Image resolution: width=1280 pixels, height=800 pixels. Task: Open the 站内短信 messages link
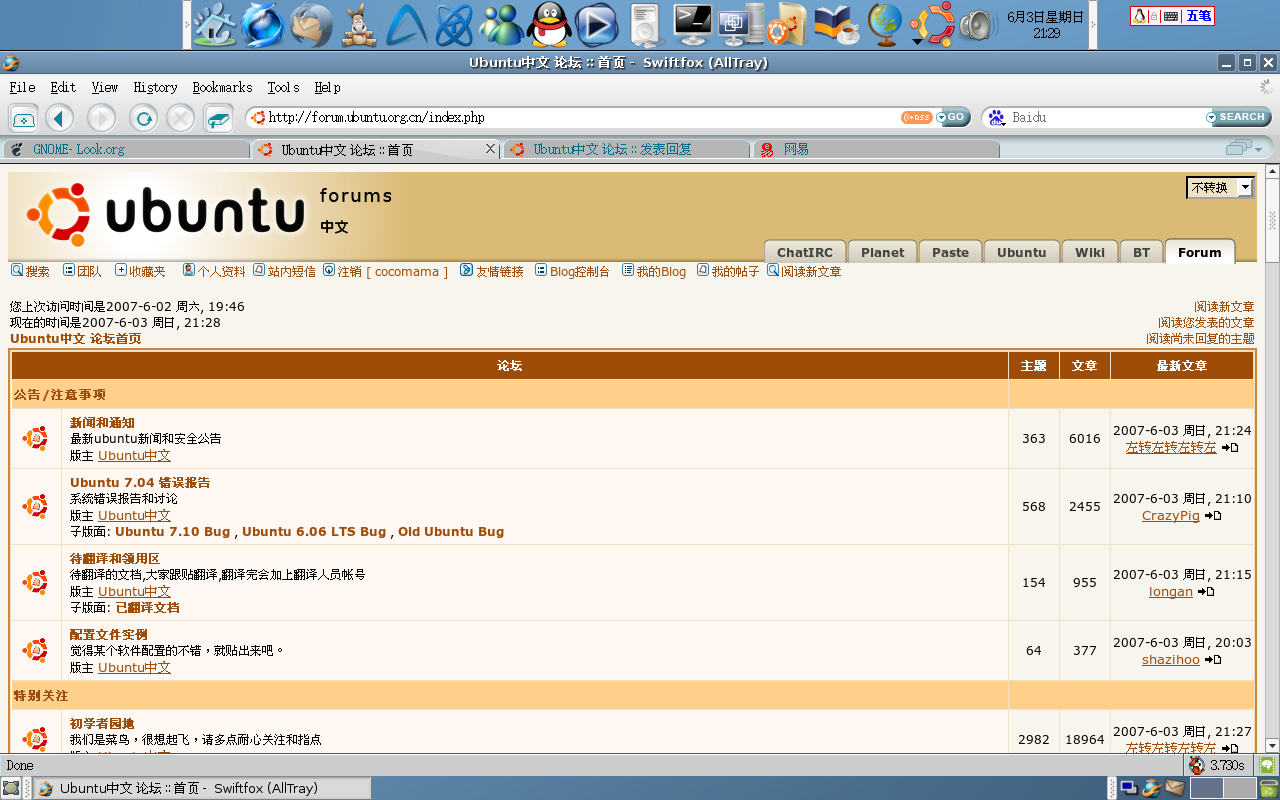click(291, 271)
